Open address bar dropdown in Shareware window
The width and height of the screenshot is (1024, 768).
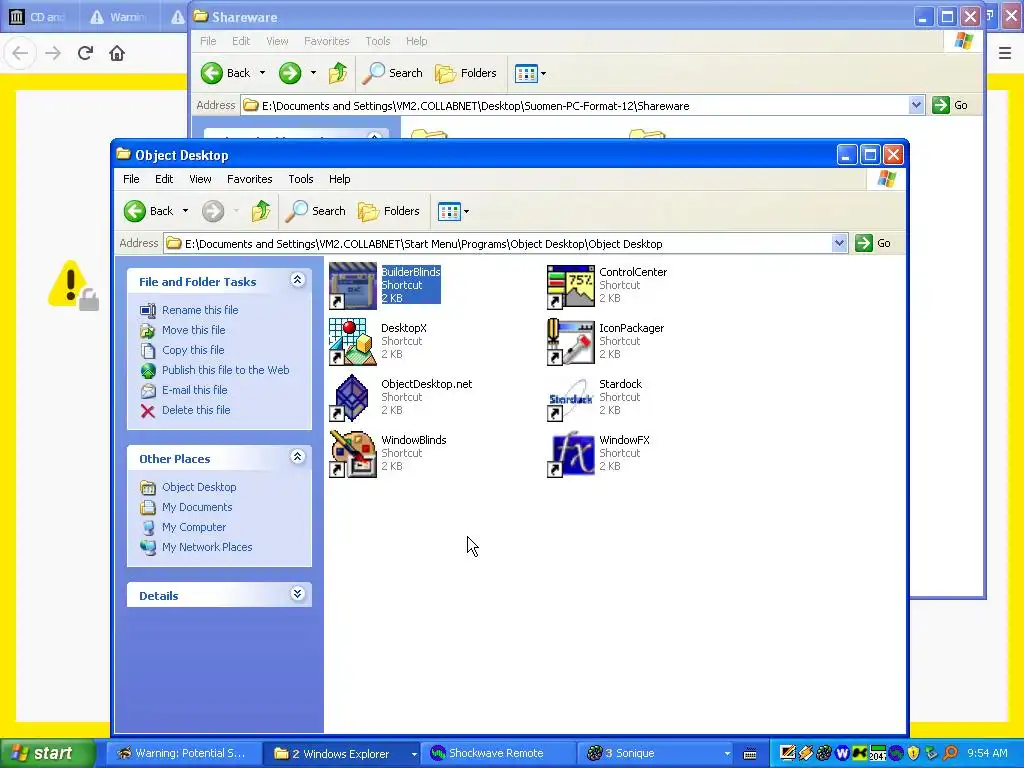pos(916,105)
